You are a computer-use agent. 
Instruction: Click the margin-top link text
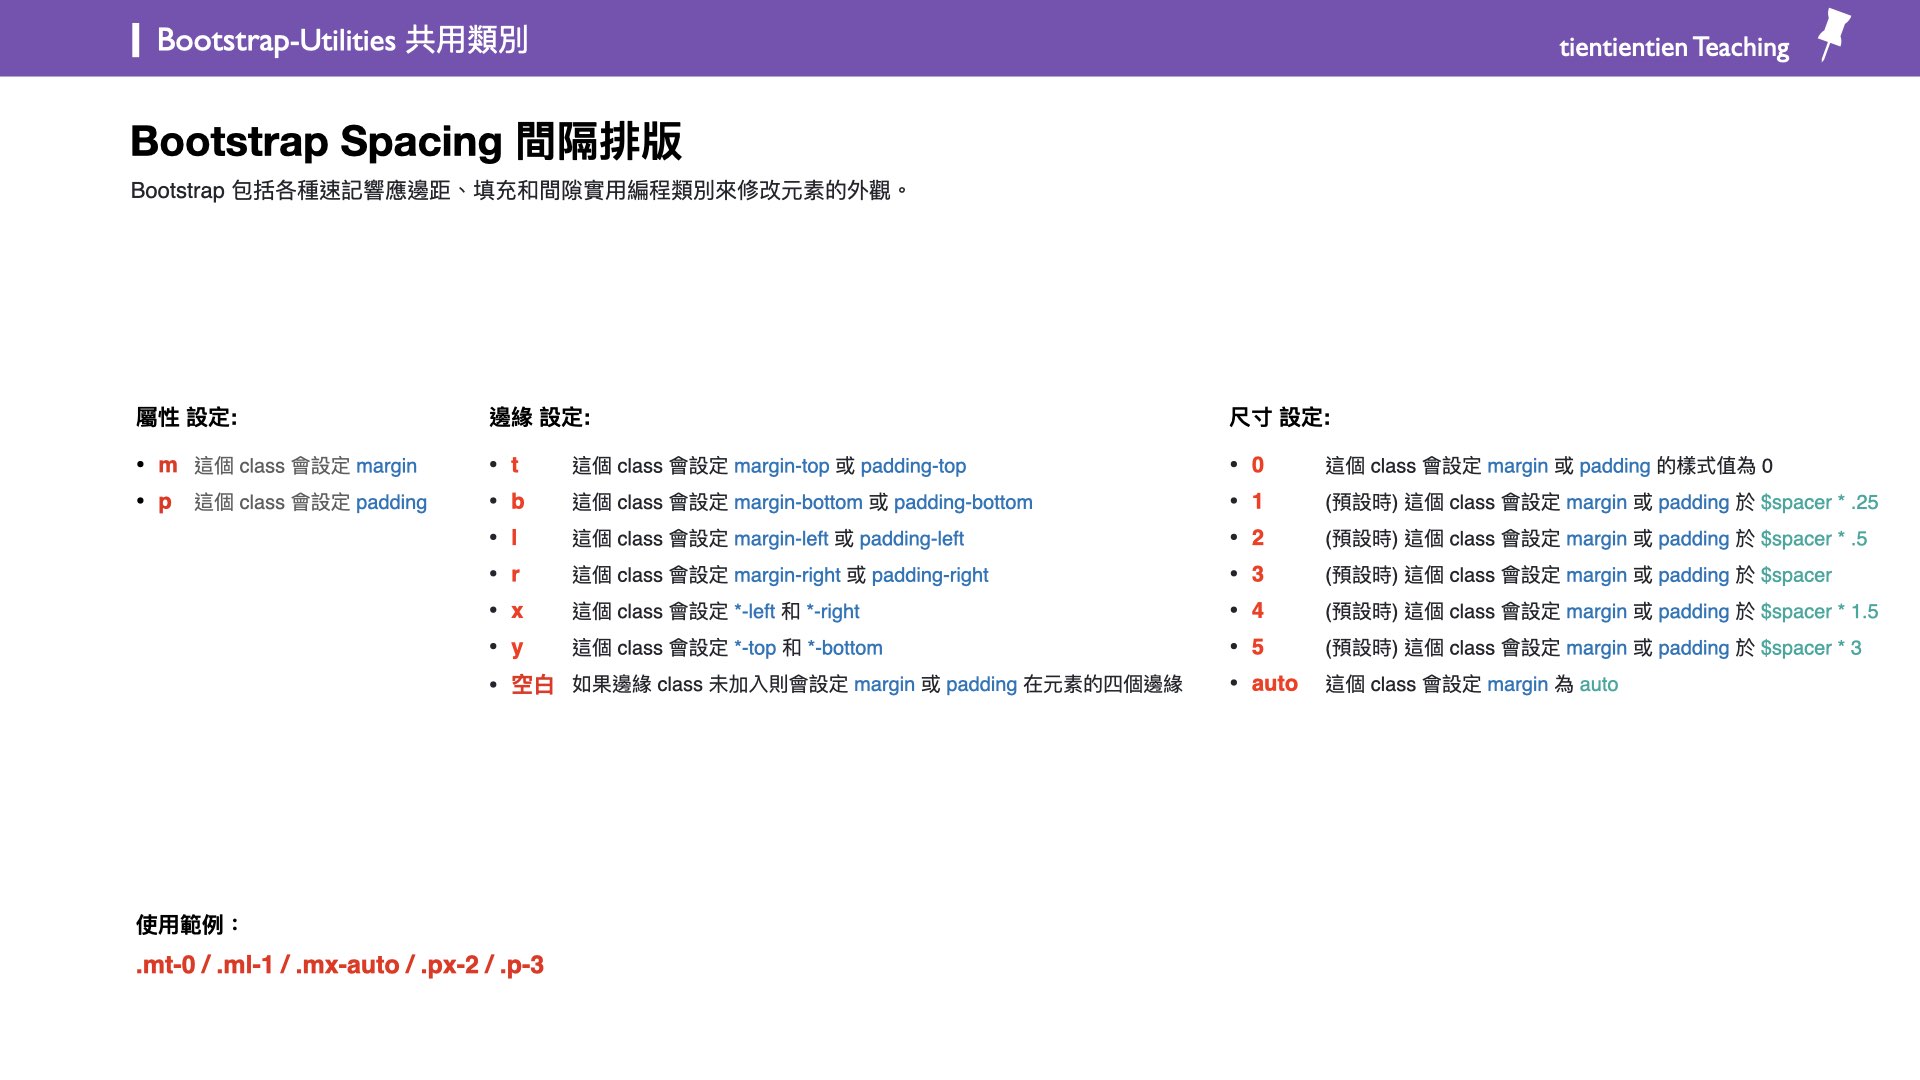780,465
